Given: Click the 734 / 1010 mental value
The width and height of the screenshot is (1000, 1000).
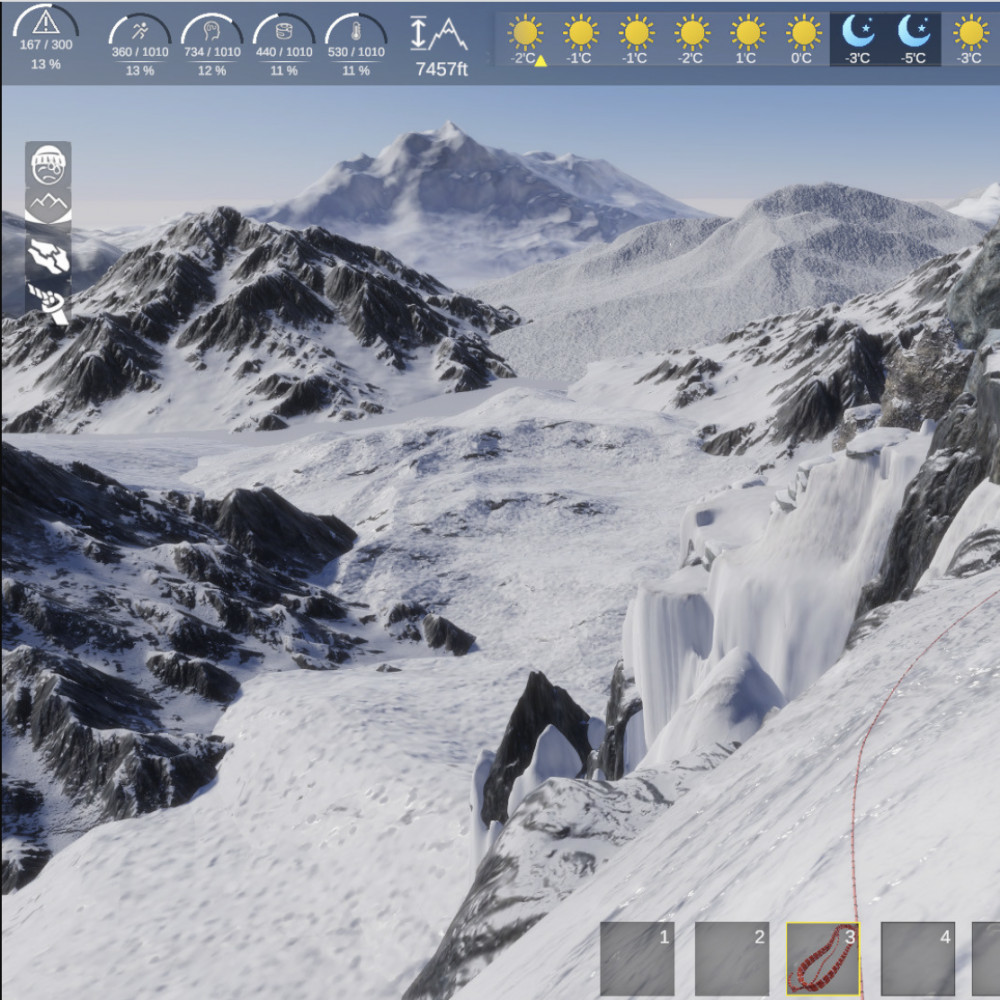Looking at the screenshot, I should pyautogui.click(x=212, y=52).
